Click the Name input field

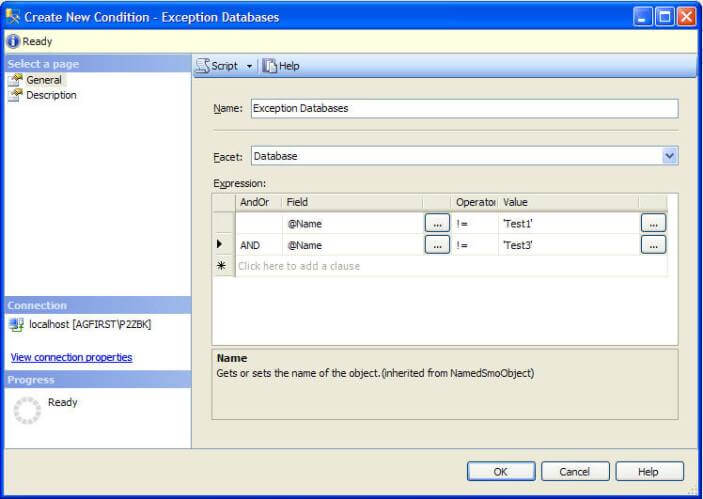[464, 108]
